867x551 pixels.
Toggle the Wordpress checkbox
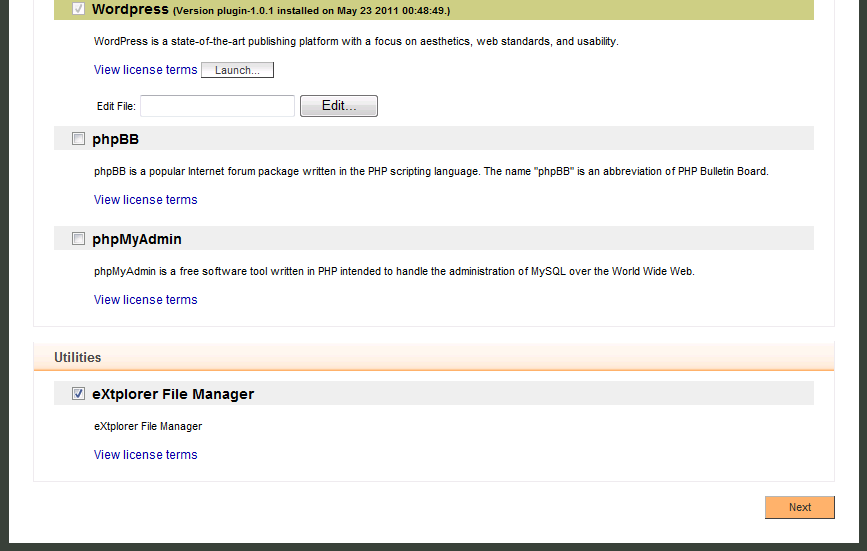tap(79, 8)
